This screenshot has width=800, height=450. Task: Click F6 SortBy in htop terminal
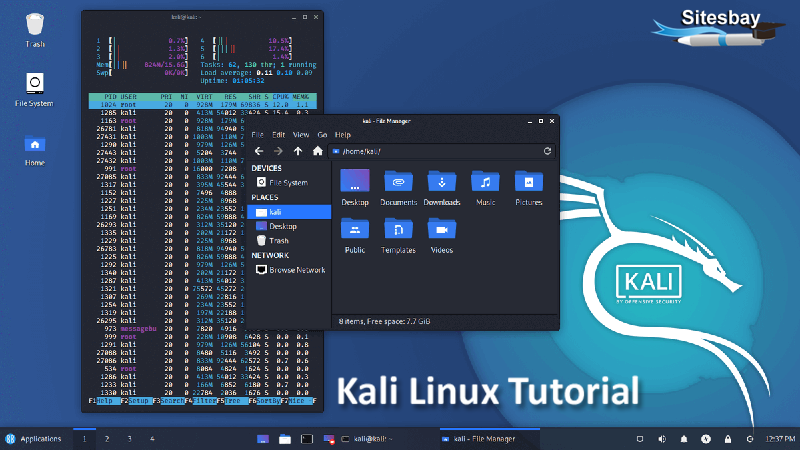tap(264, 401)
